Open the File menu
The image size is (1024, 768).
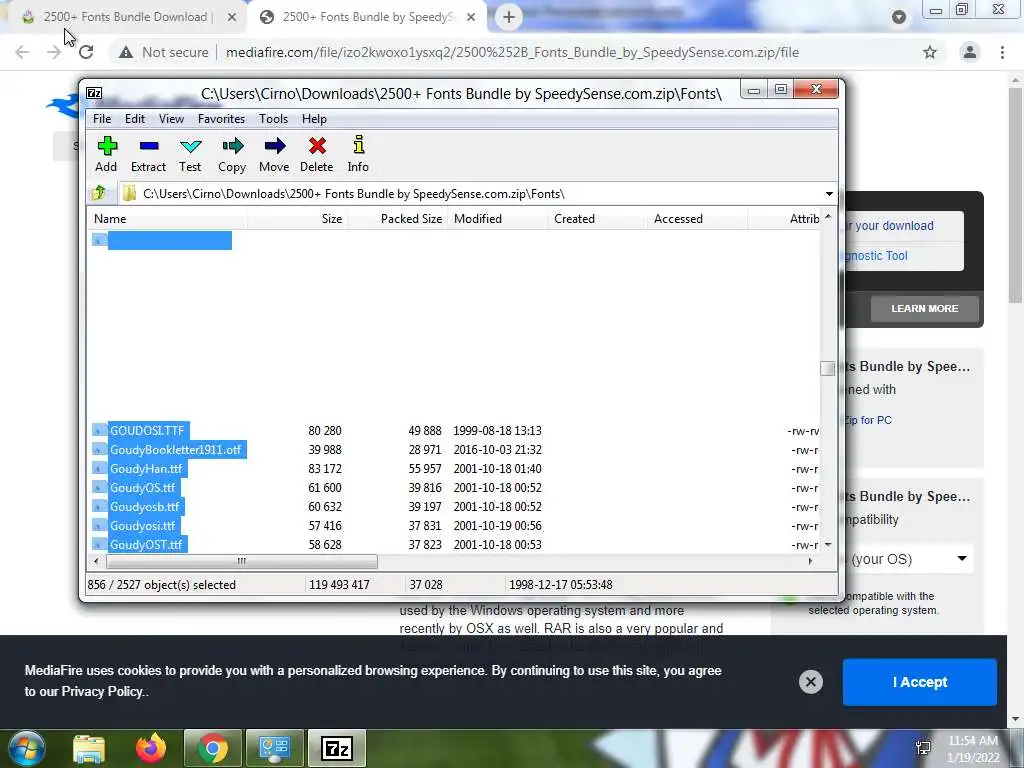tap(102, 119)
